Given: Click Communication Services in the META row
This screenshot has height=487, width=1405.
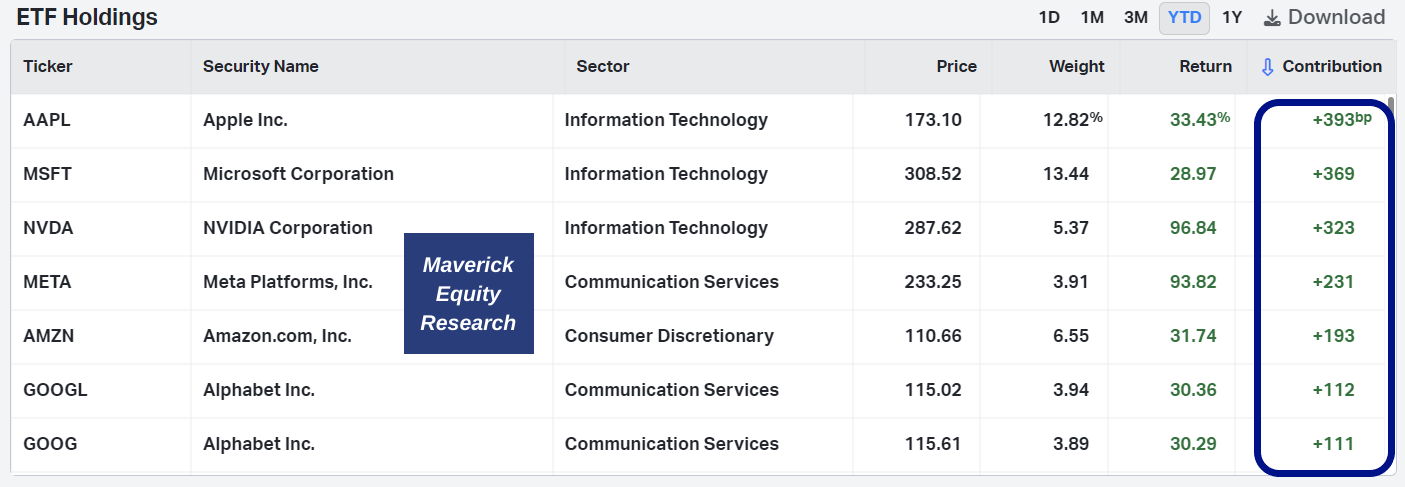Looking at the screenshot, I should (x=672, y=282).
